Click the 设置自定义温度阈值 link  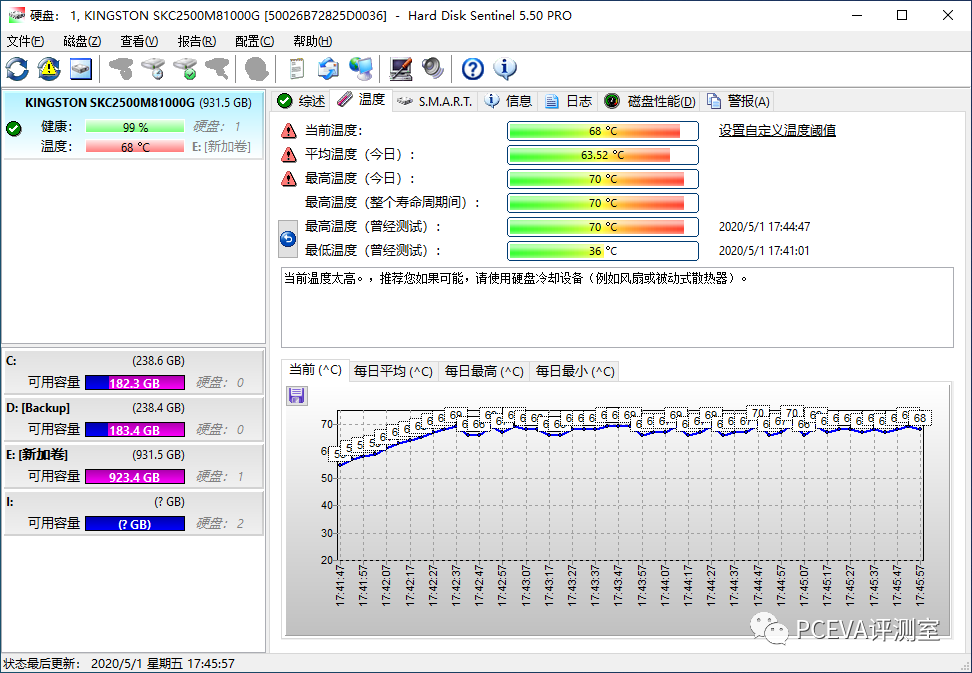pos(777,130)
